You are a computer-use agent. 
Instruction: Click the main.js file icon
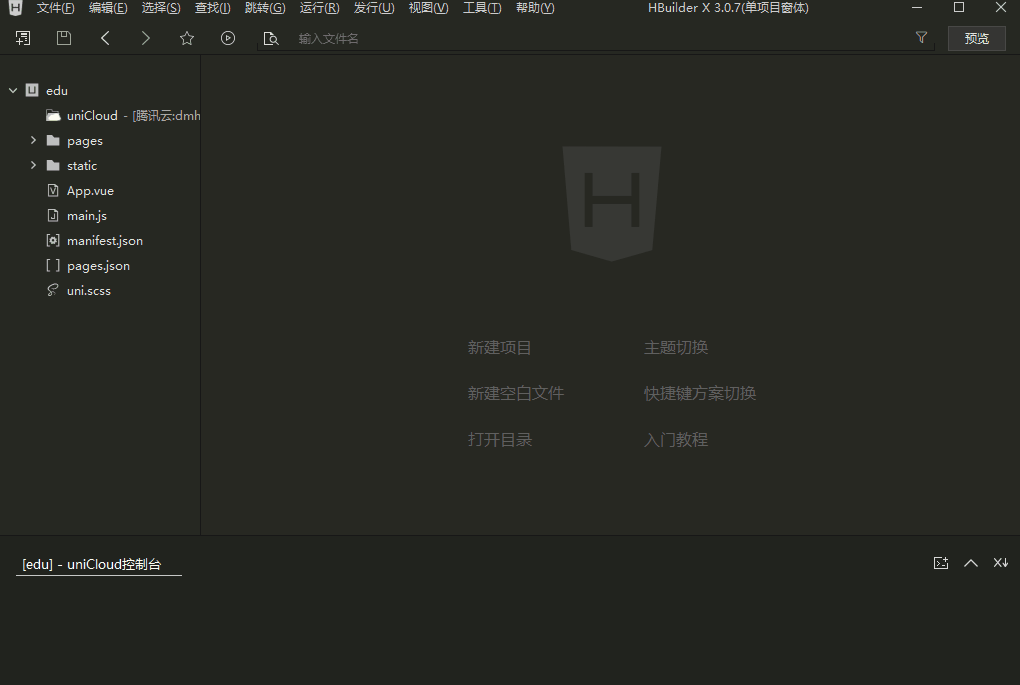53,215
